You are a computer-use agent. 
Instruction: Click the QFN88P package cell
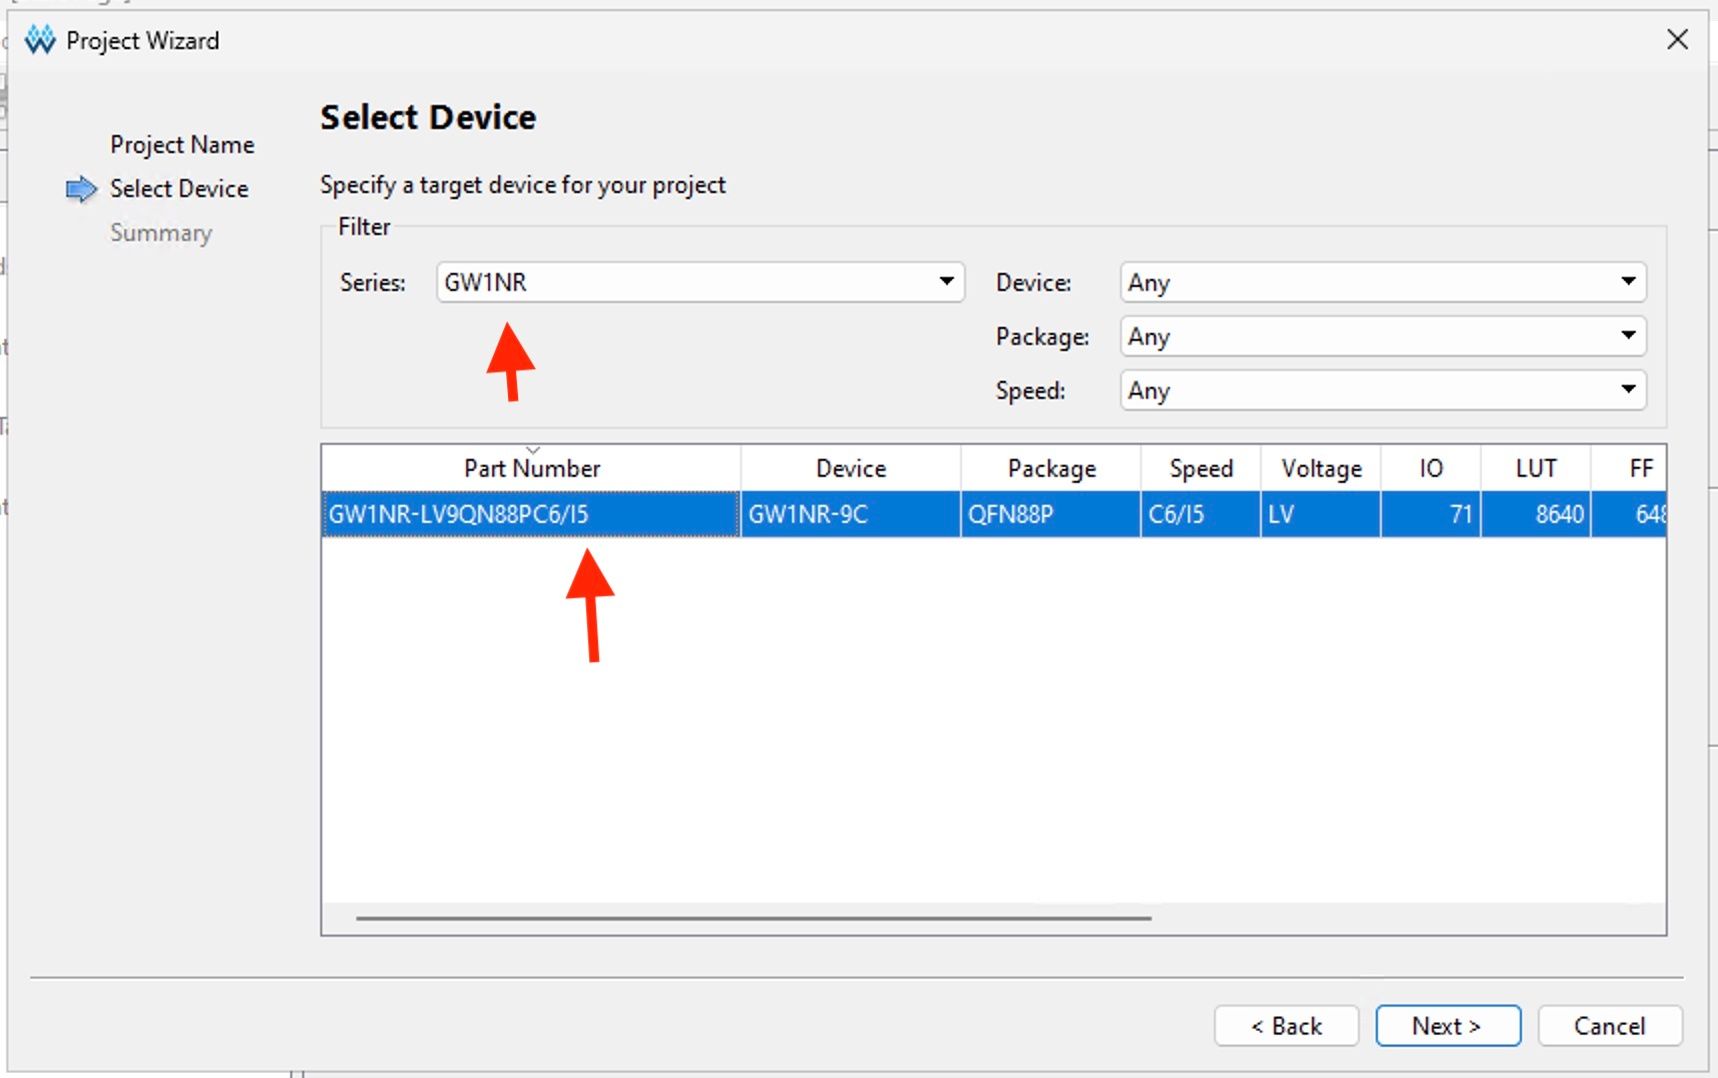[1051, 514]
